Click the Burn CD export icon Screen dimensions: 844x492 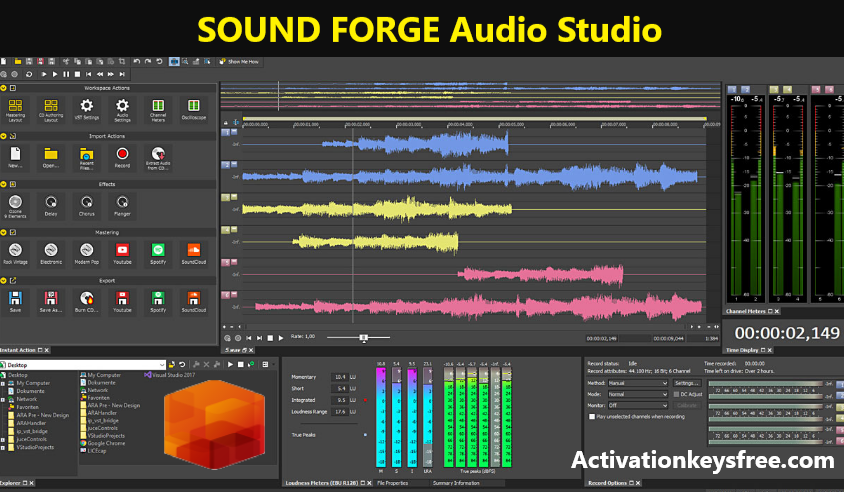(x=86, y=301)
